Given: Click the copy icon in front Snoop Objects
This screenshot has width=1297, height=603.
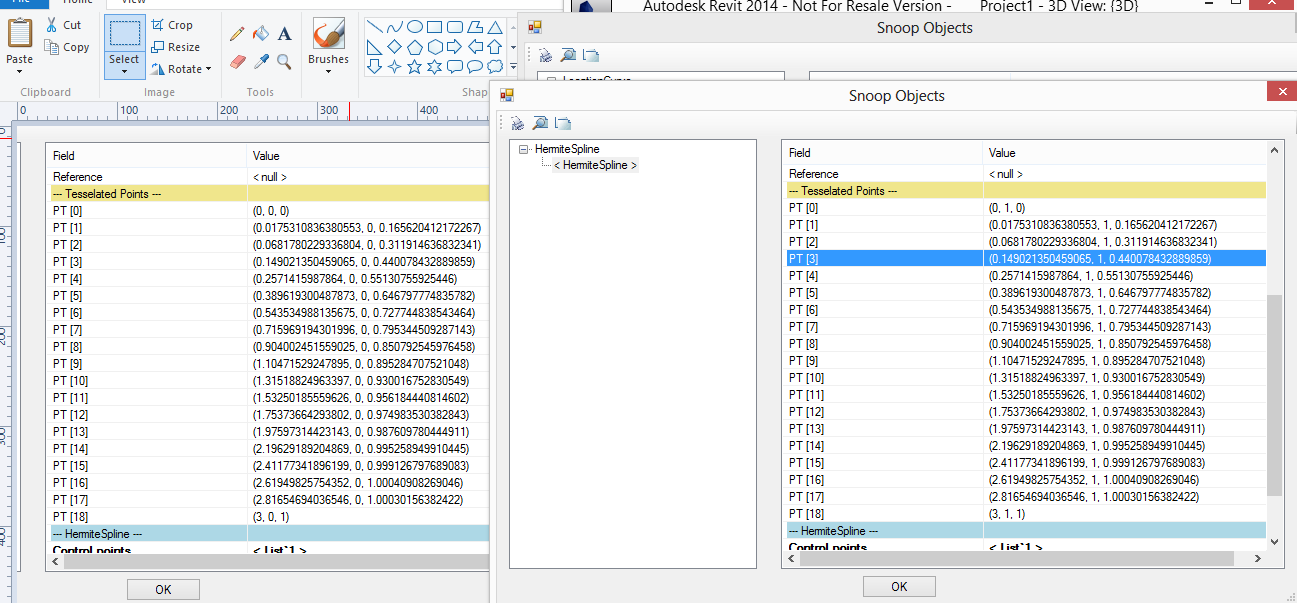Looking at the screenshot, I should click(563, 124).
